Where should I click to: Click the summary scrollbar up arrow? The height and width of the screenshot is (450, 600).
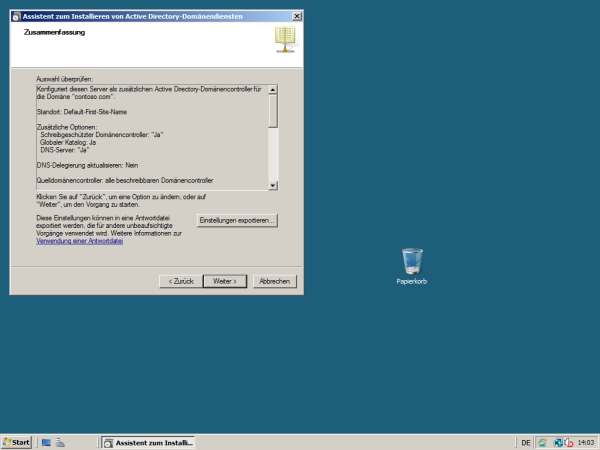[272, 90]
